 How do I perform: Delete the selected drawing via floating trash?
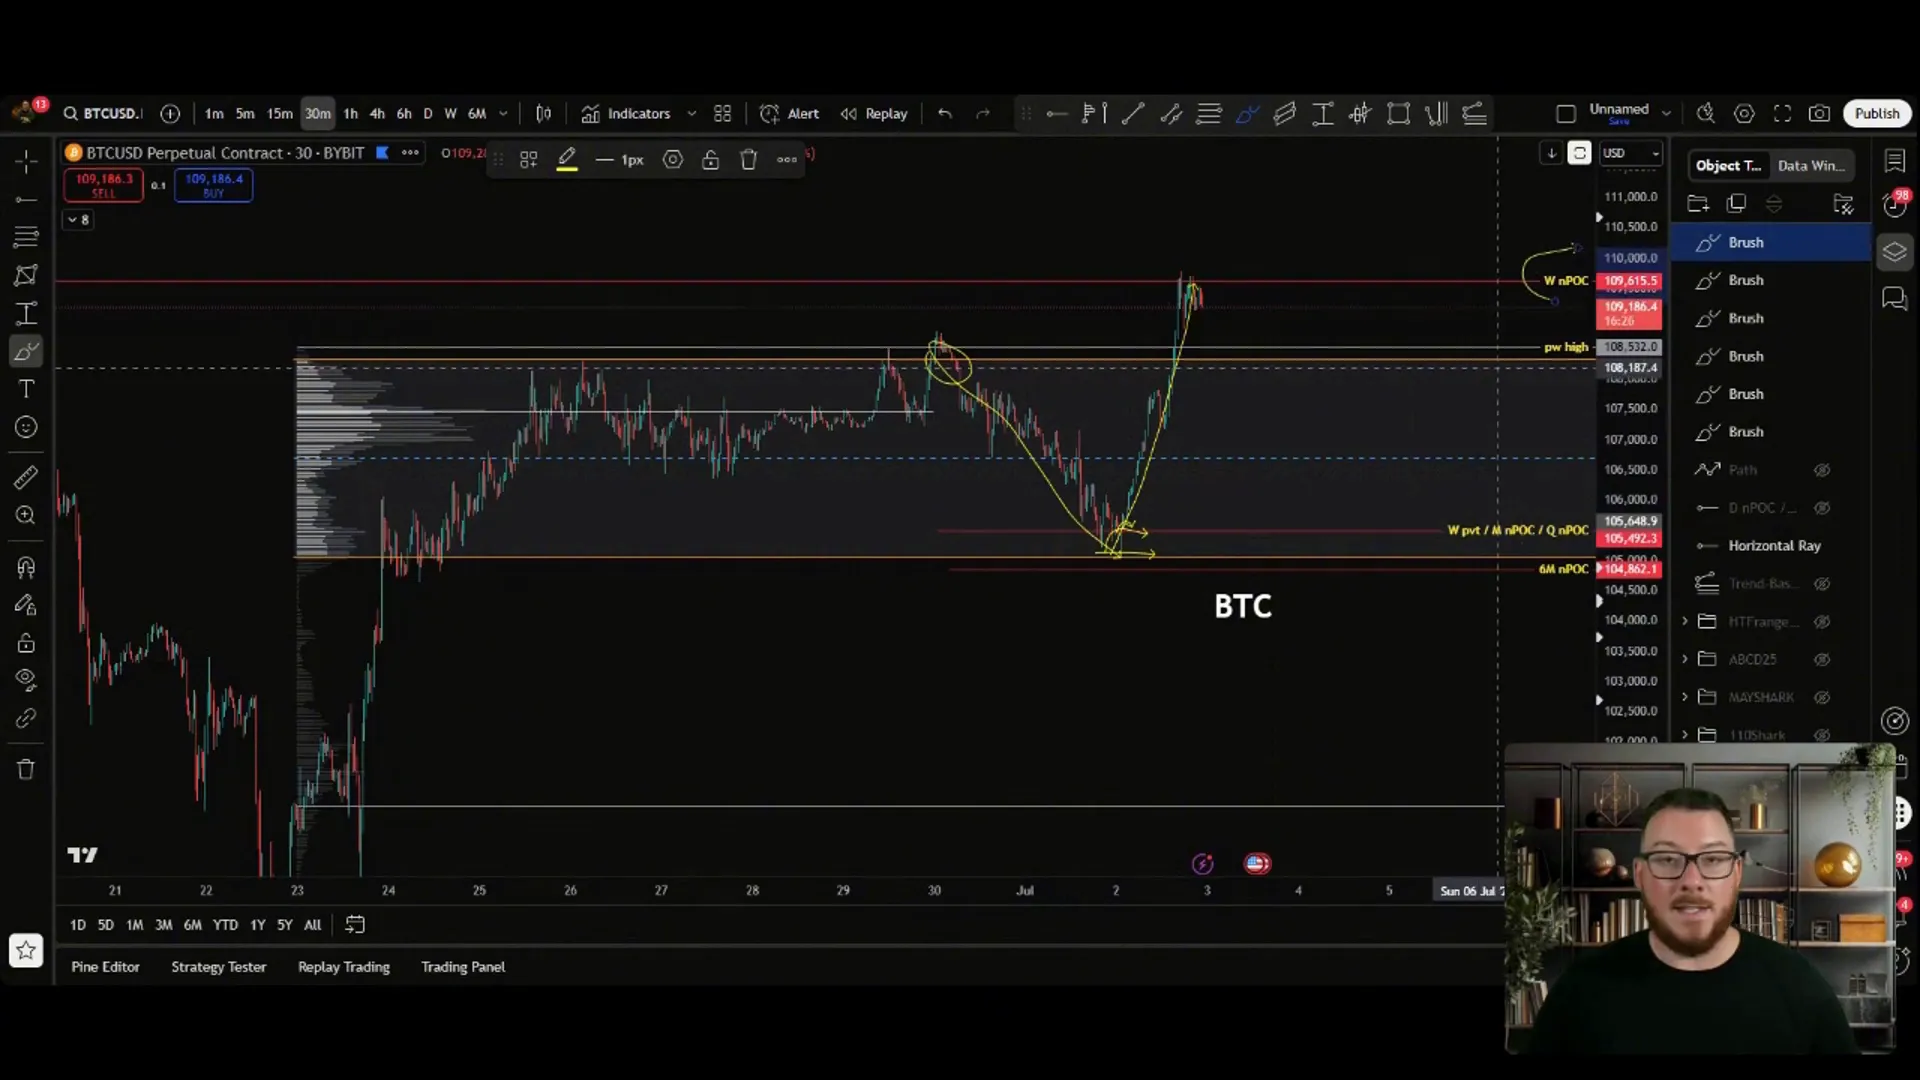point(748,160)
